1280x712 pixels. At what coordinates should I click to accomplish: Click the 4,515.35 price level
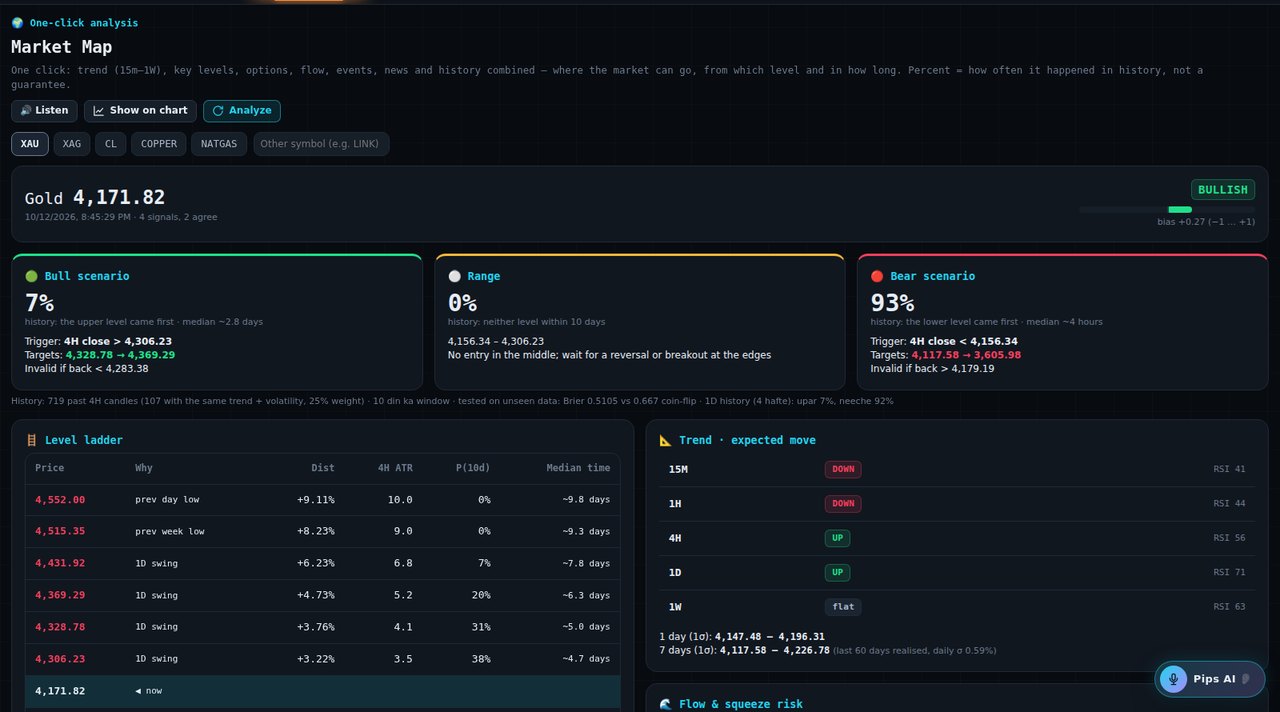click(60, 532)
